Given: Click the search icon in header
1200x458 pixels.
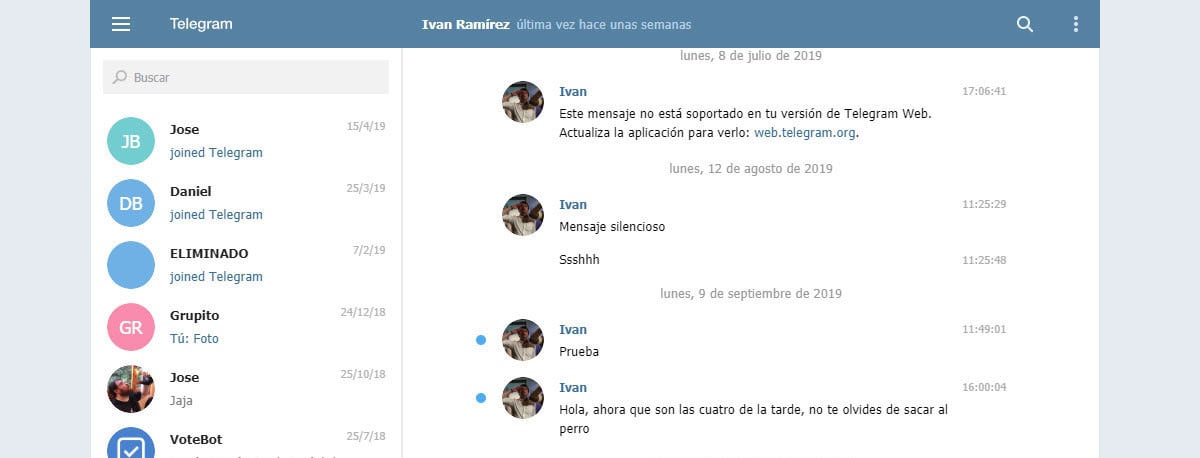Looking at the screenshot, I should 1024,24.
